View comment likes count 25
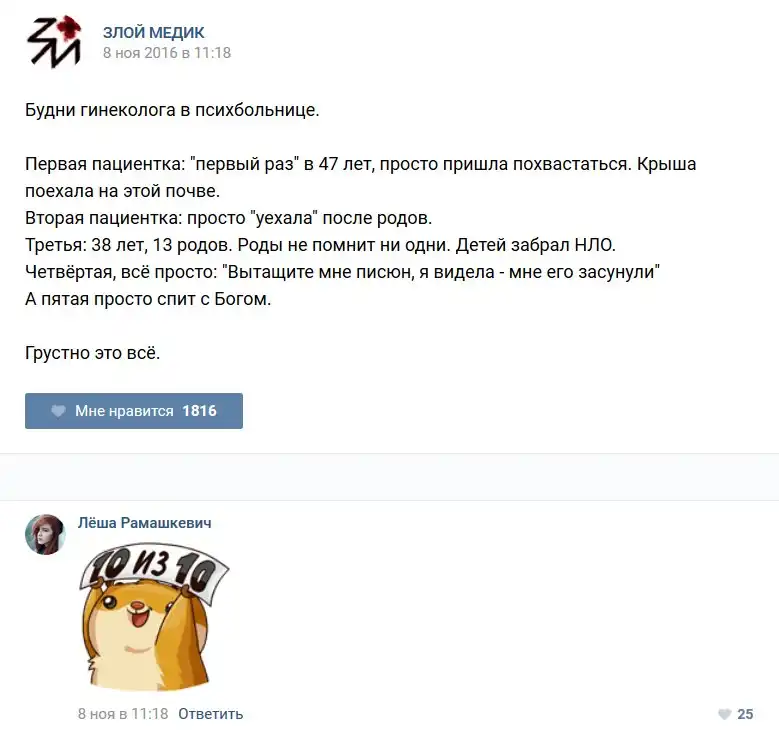This screenshot has width=779, height=730. (745, 714)
